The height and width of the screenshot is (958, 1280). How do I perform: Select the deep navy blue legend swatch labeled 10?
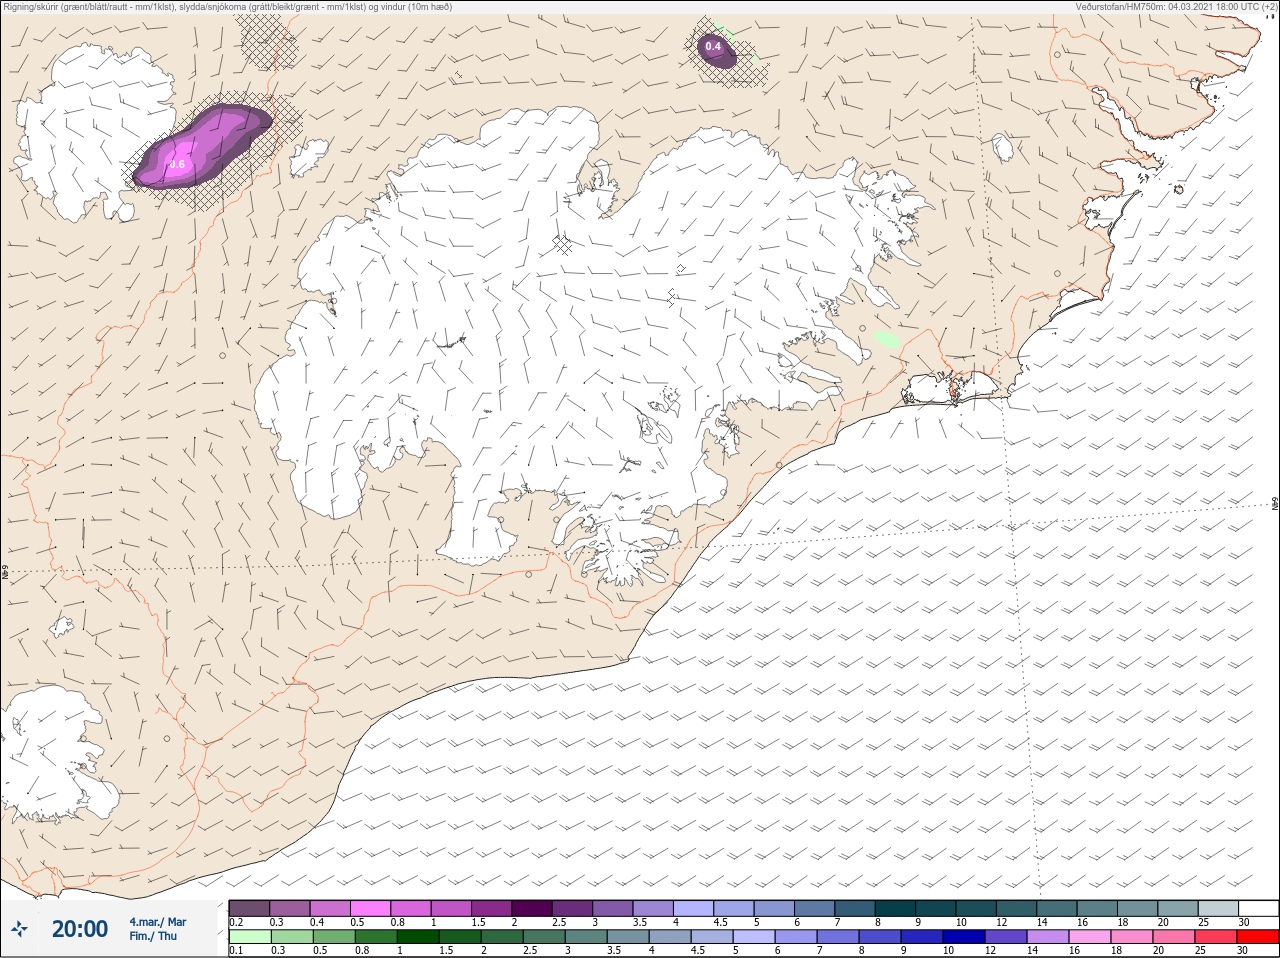[x=964, y=937]
